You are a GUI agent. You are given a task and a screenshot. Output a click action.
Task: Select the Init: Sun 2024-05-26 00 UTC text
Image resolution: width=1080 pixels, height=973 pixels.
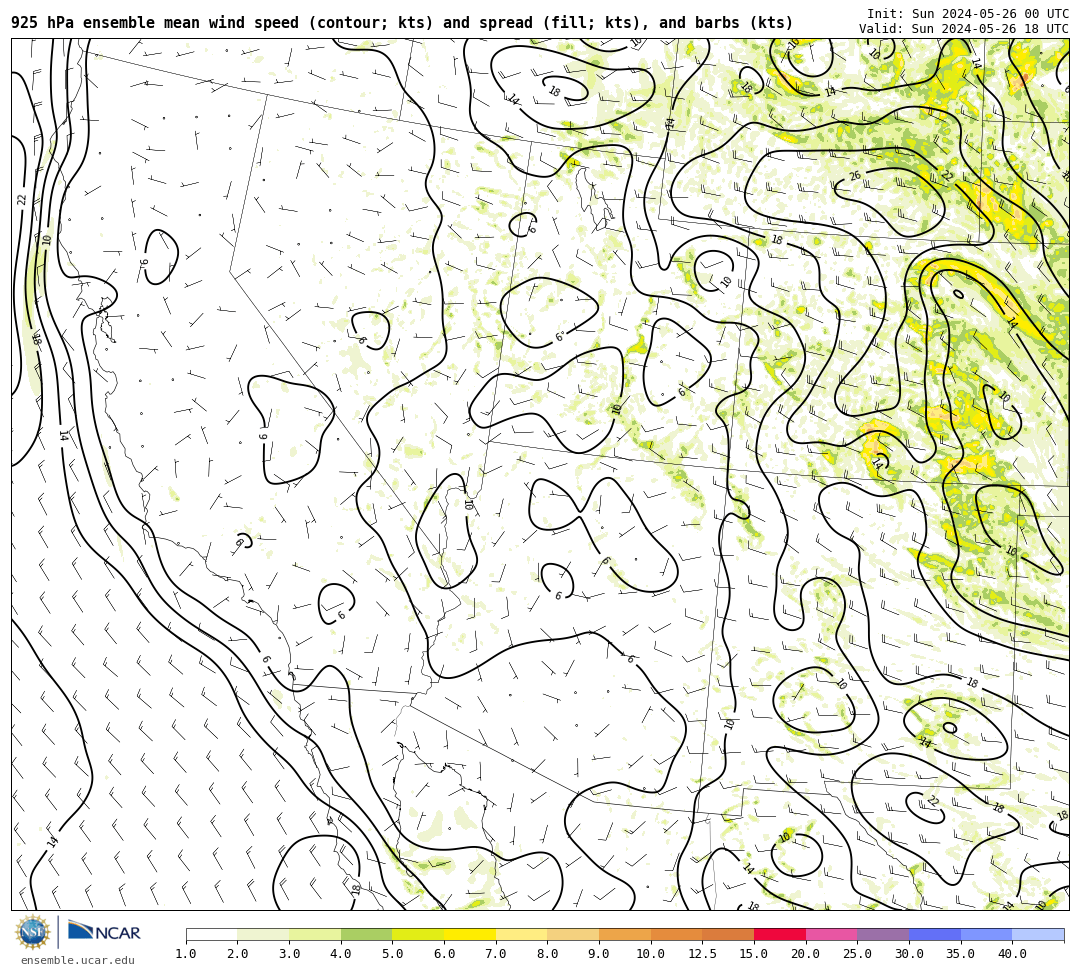968,13
